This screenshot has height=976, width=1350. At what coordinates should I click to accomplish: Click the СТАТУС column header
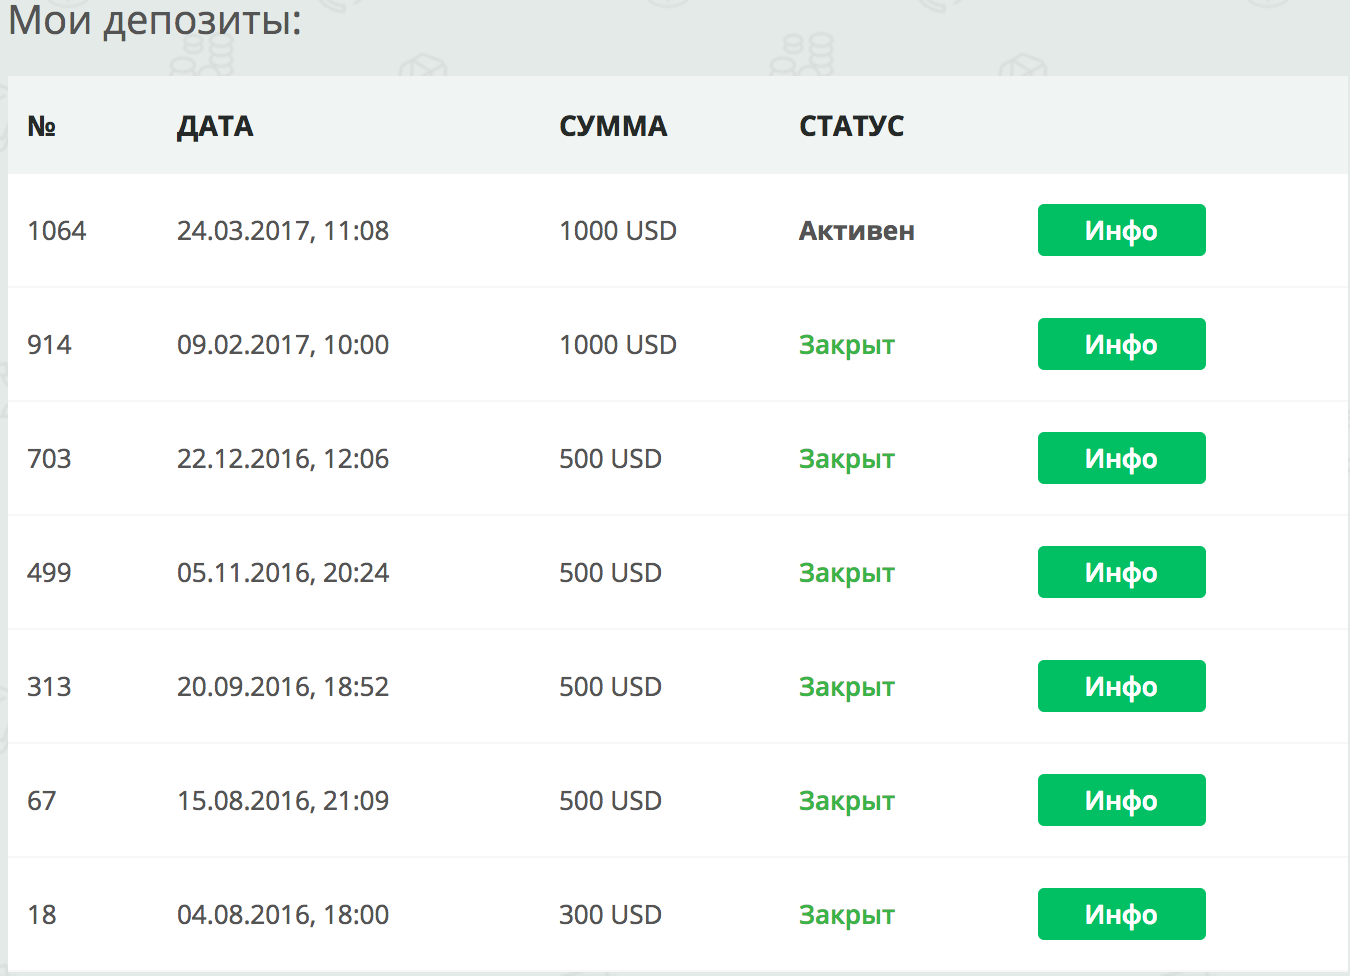pos(852,126)
